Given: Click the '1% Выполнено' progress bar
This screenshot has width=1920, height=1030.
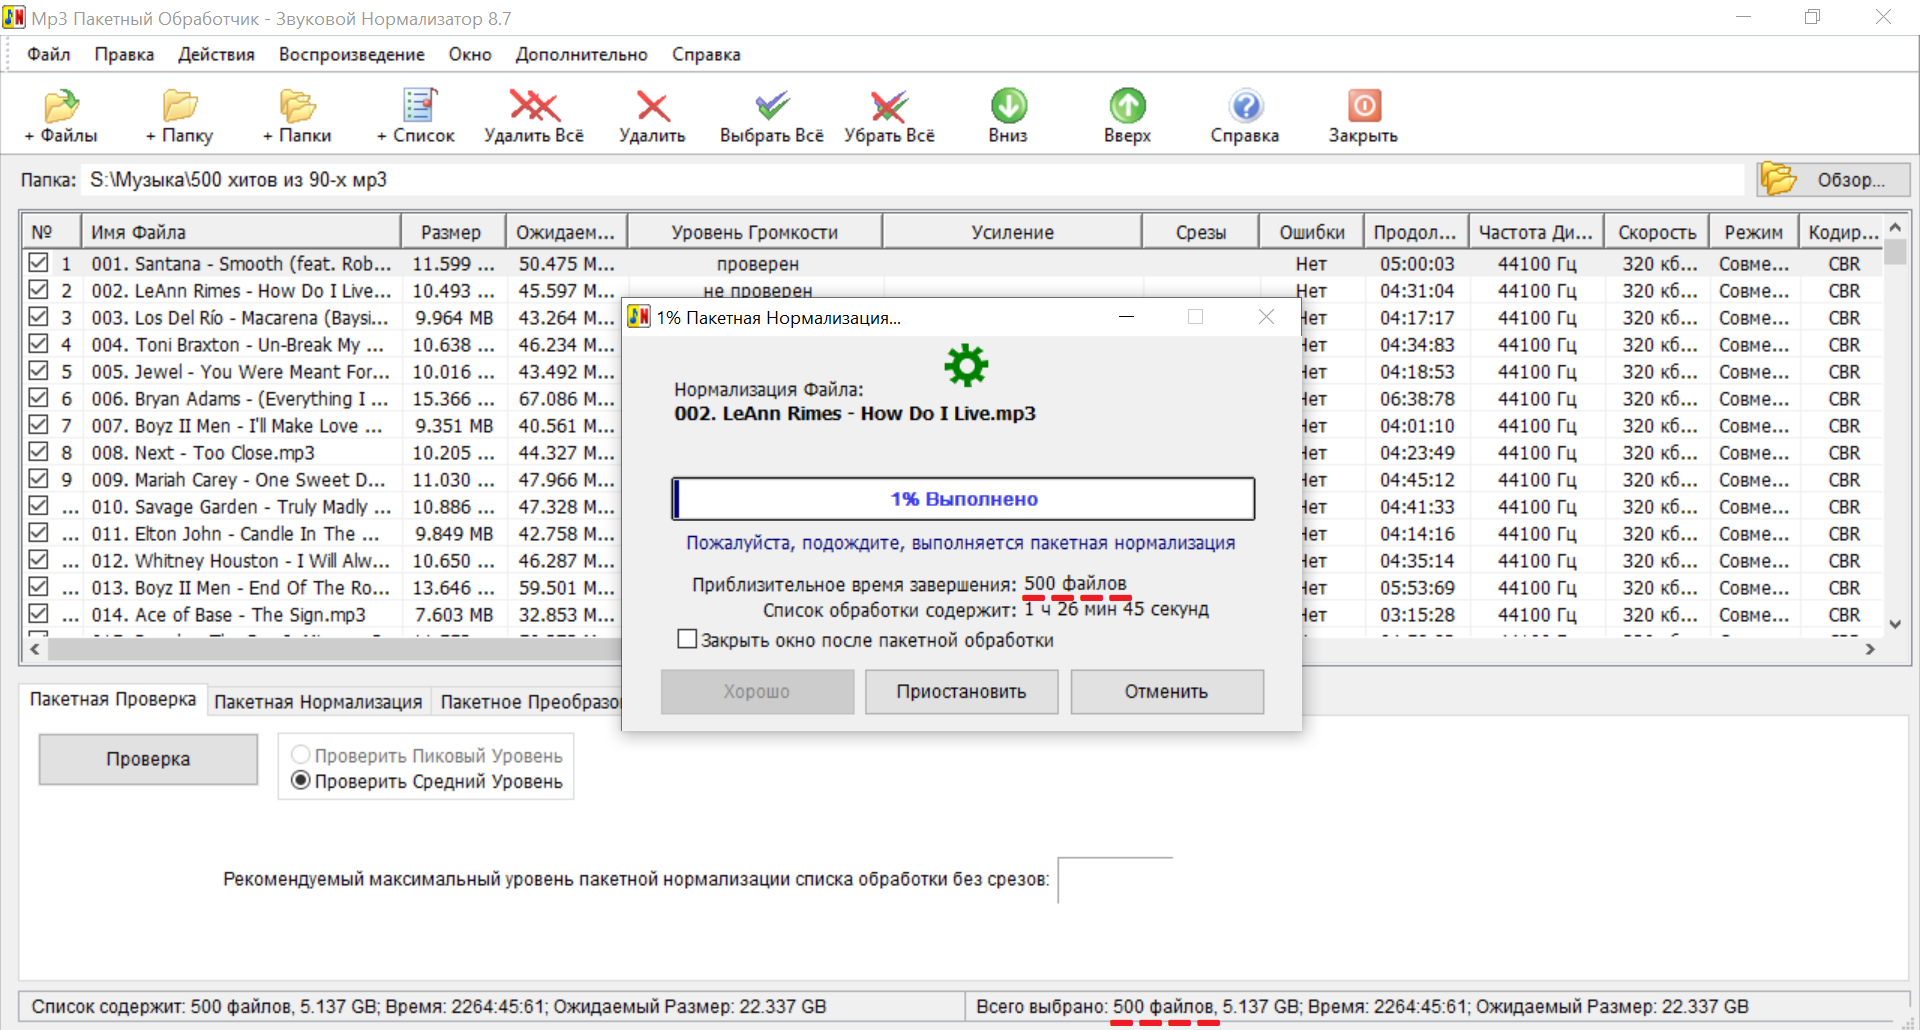Looking at the screenshot, I should pos(963,498).
